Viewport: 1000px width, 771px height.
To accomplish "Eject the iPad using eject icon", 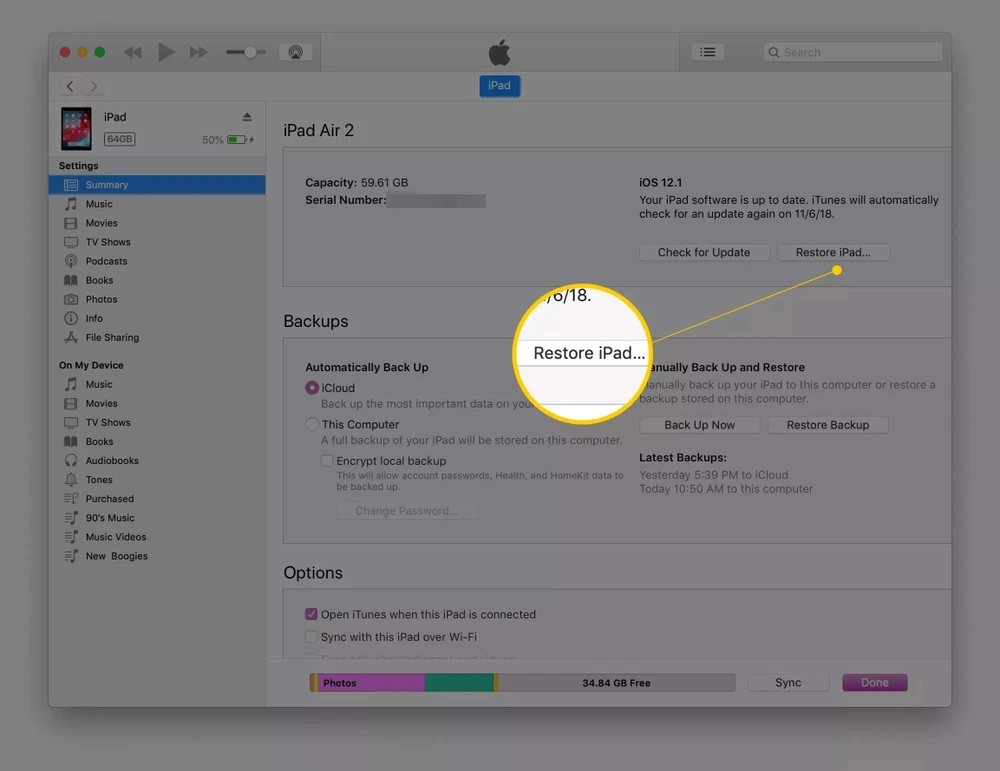I will (x=247, y=117).
